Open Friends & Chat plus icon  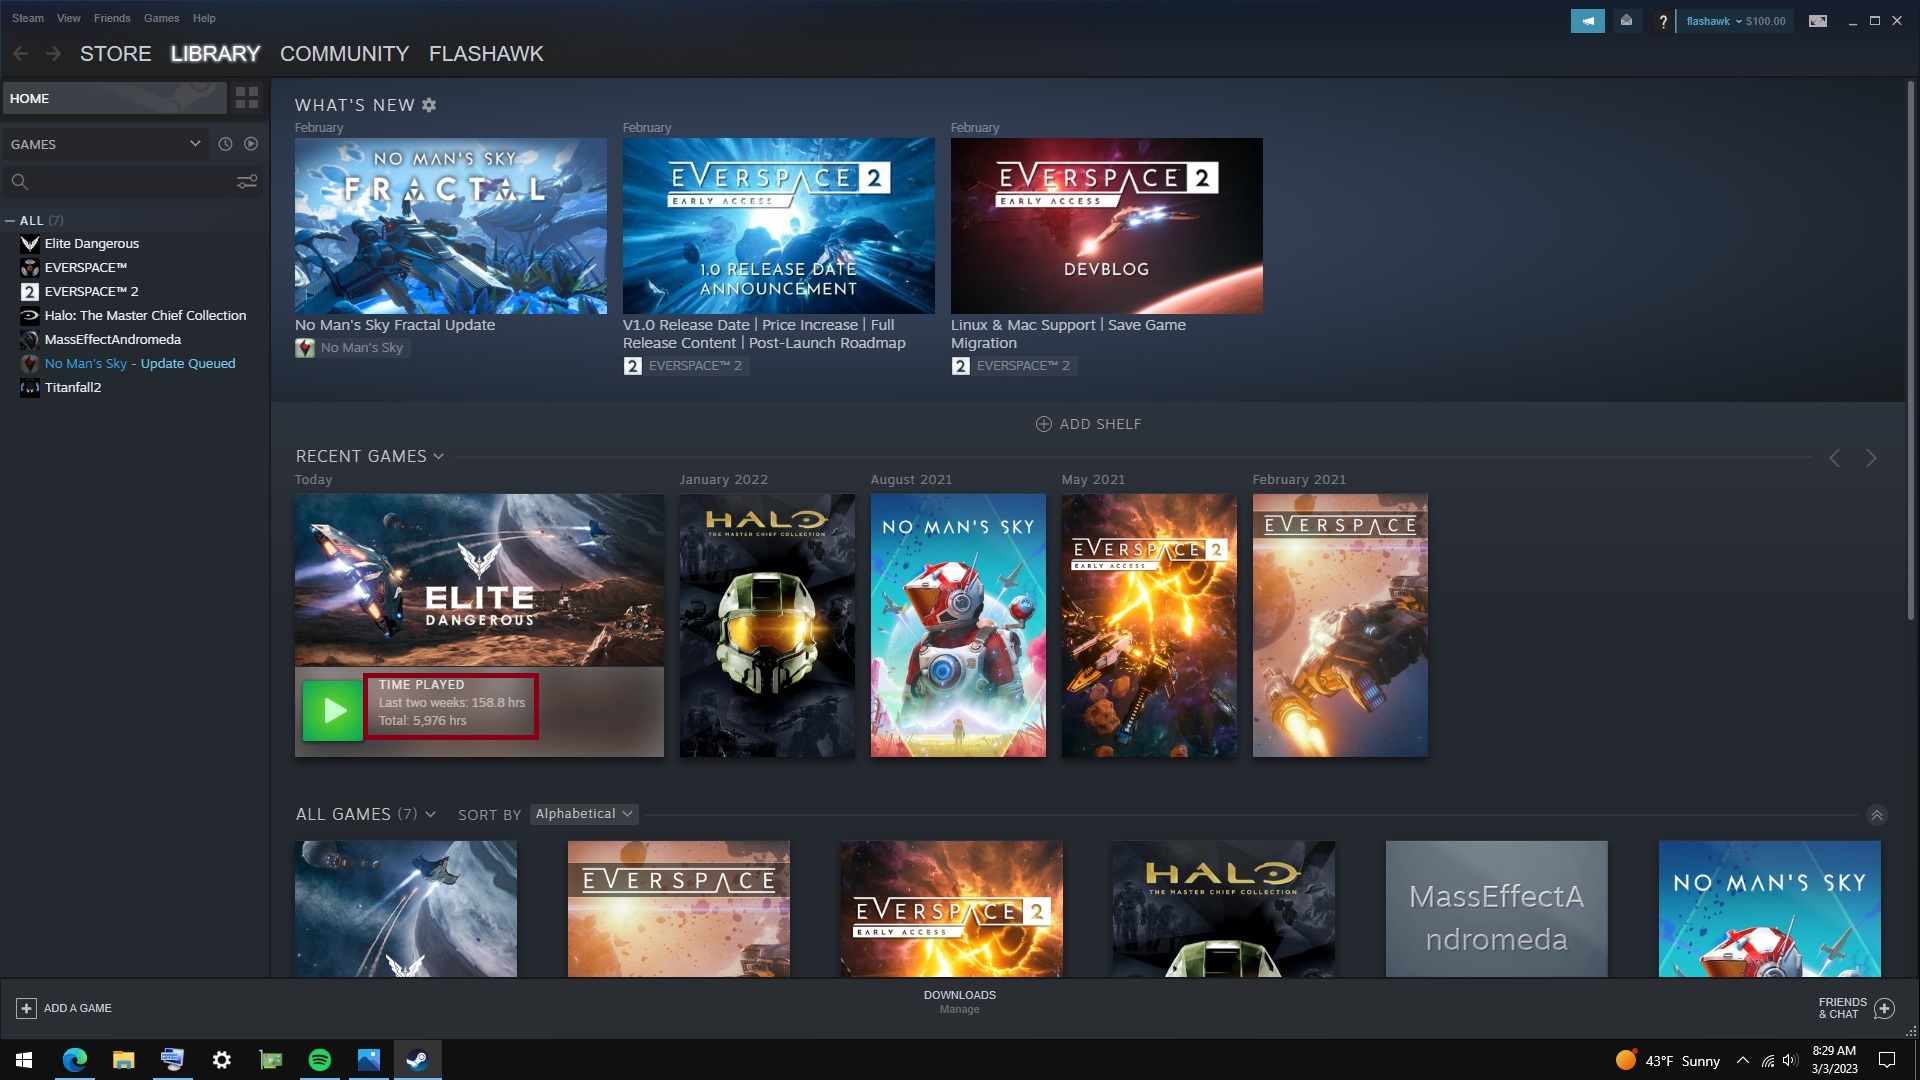point(1884,1008)
